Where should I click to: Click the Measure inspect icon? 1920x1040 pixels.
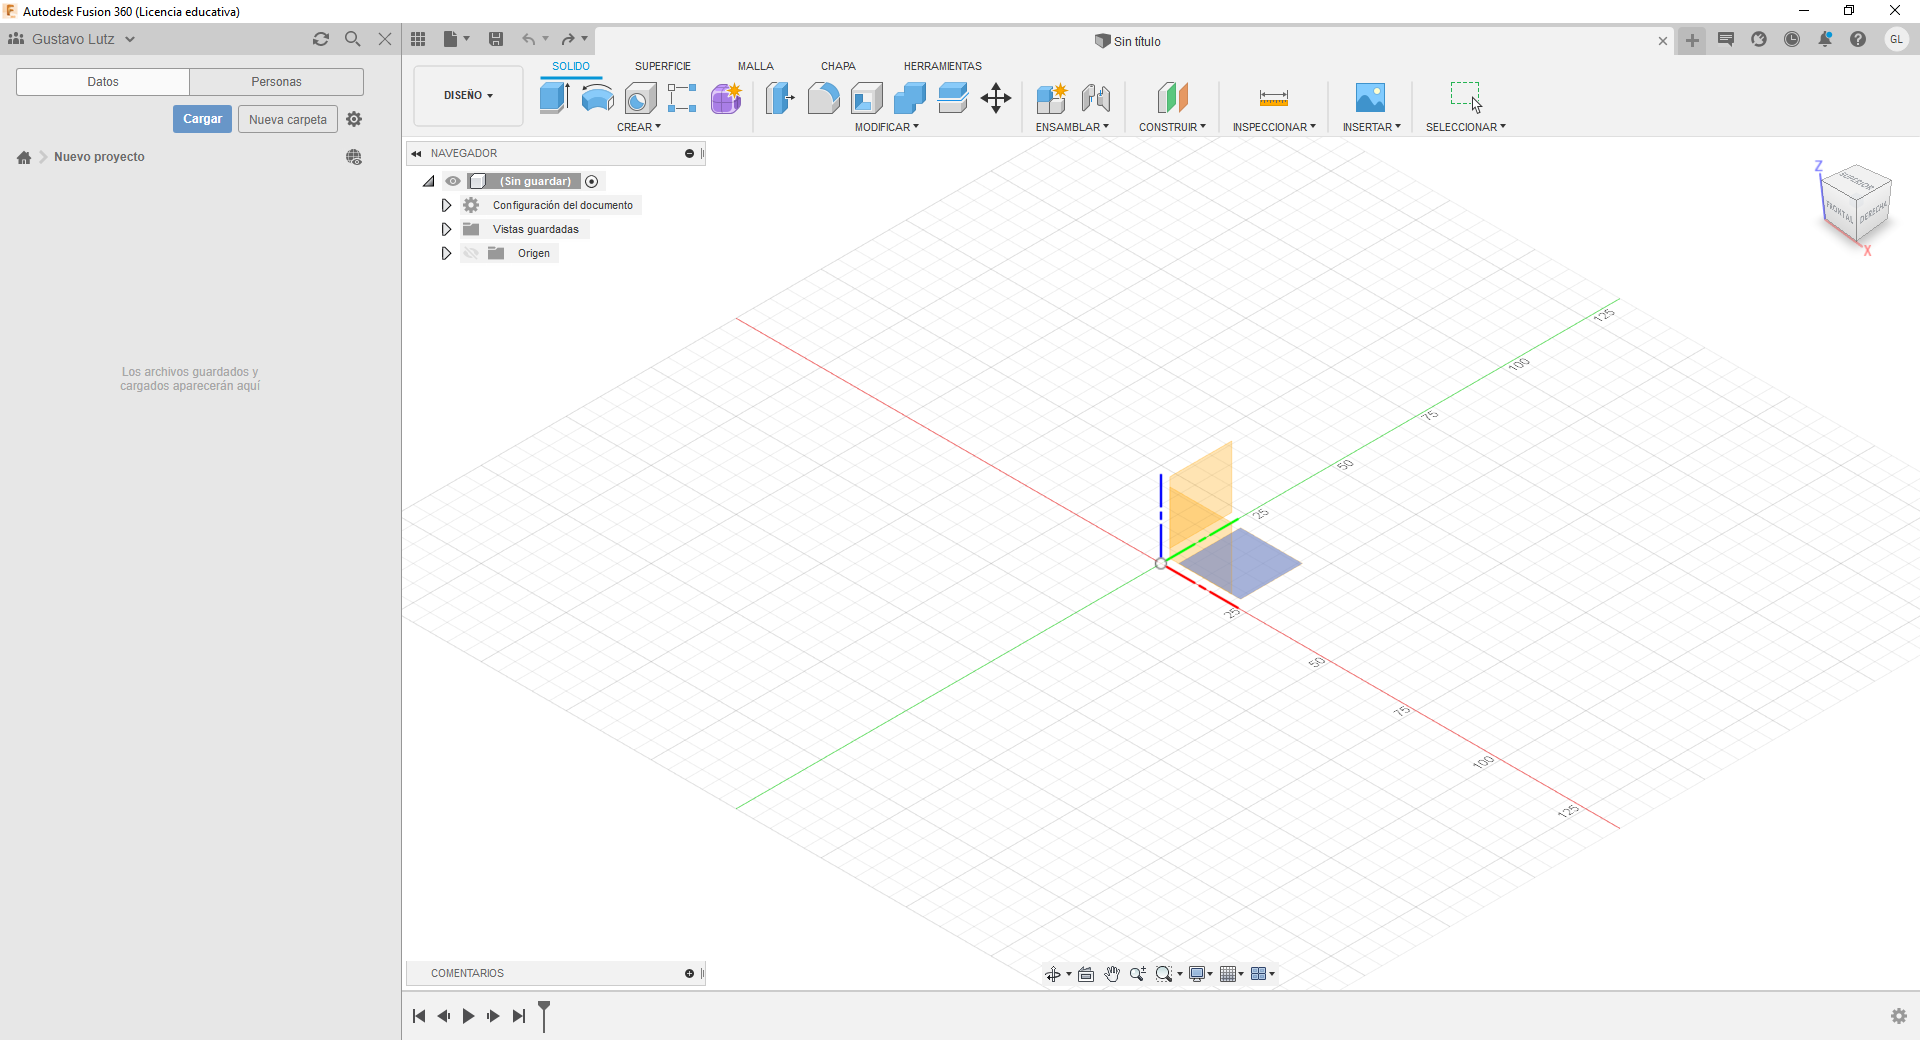point(1273,98)
